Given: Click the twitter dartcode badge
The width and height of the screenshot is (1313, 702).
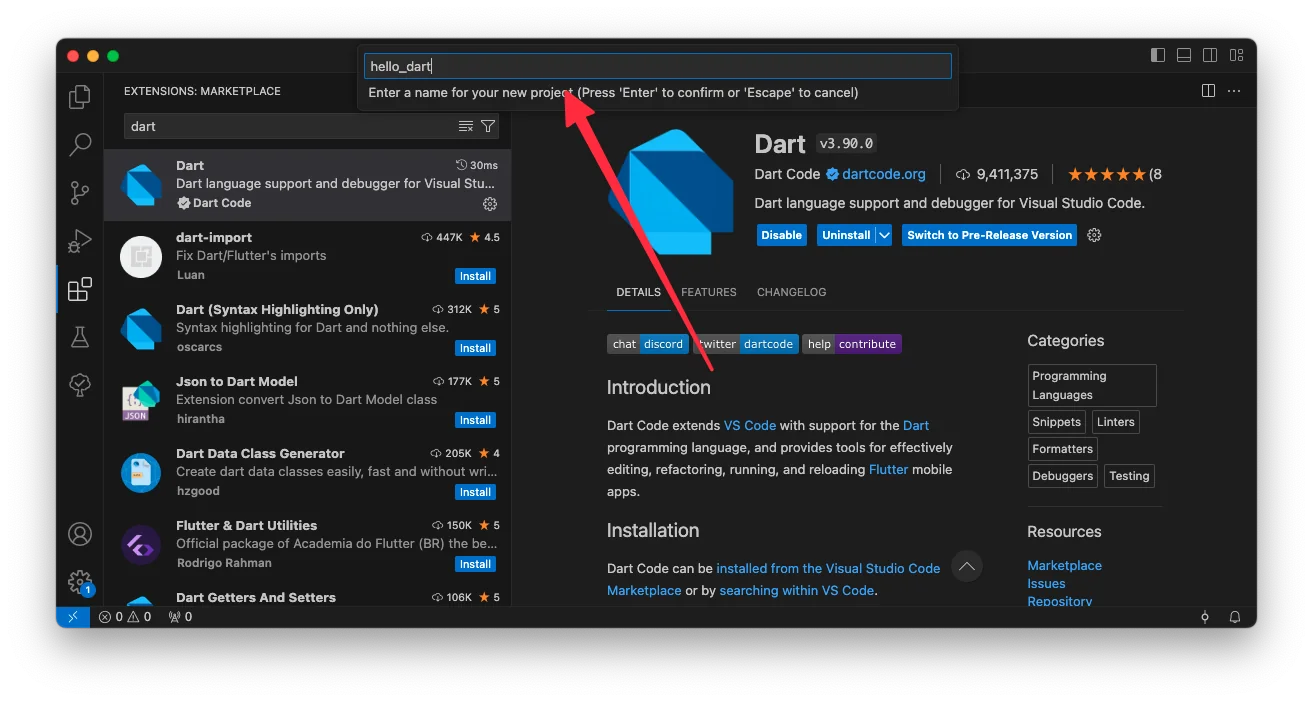Looking at the screenshot, I should coord(746,344).
